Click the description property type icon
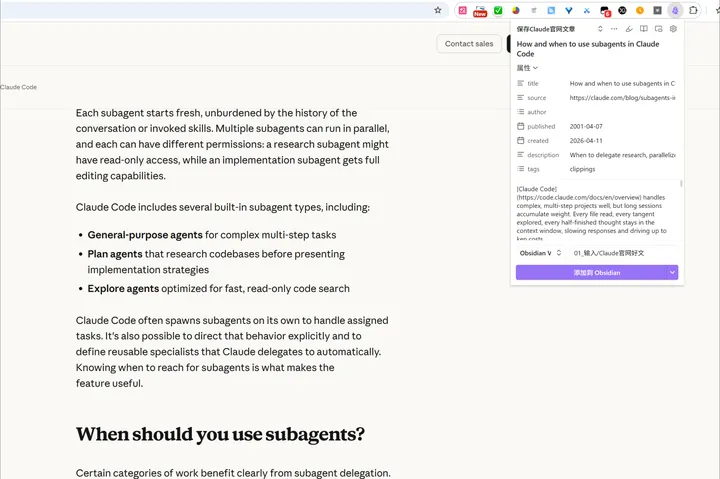Image resolution: width=720 pixels, height=479 pixels. coord(520,155)
